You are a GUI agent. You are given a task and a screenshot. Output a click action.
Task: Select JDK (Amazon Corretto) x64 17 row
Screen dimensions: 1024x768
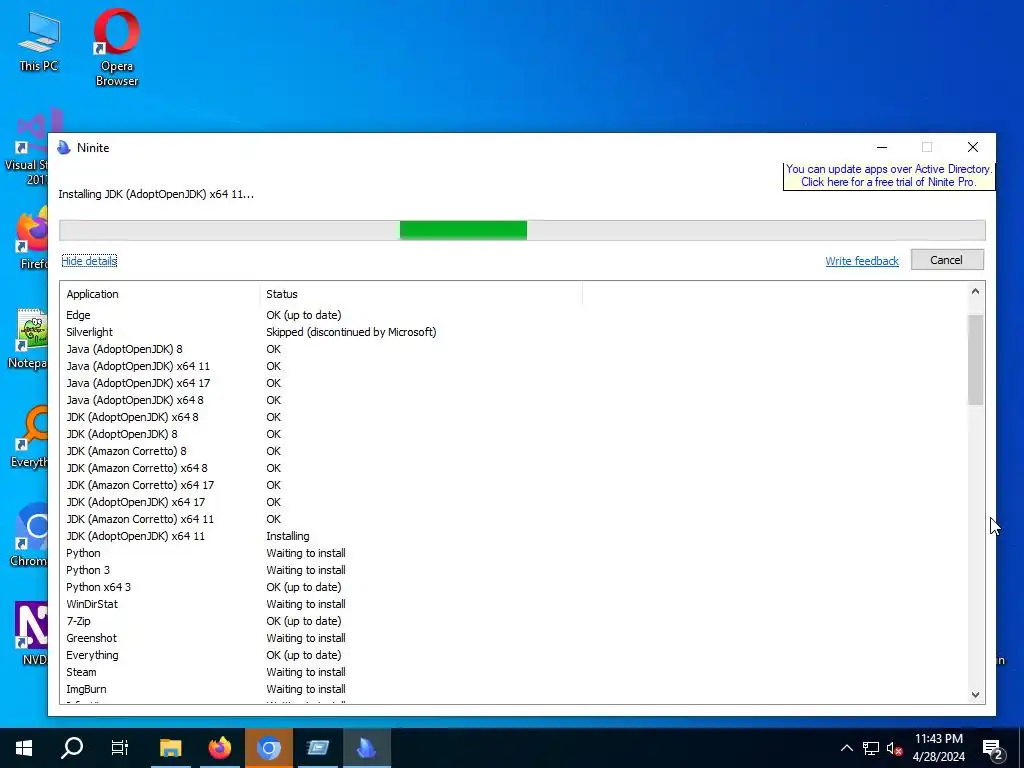coord(513,485)
